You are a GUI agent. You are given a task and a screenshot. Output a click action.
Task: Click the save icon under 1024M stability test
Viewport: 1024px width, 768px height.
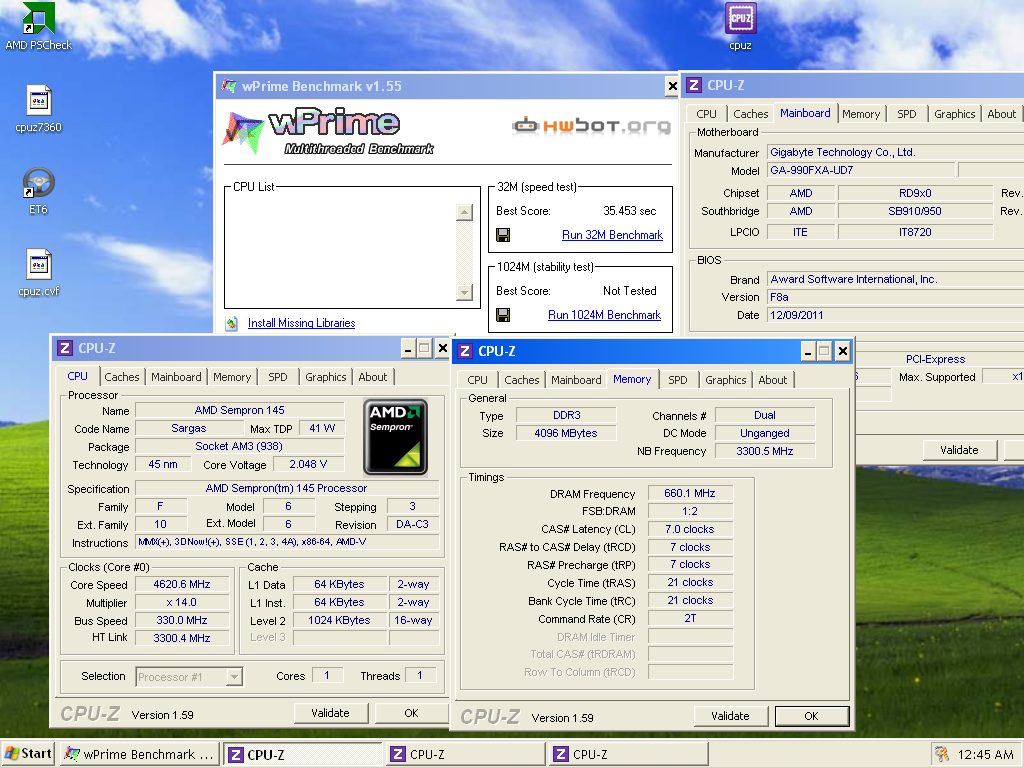coord(503,315)
